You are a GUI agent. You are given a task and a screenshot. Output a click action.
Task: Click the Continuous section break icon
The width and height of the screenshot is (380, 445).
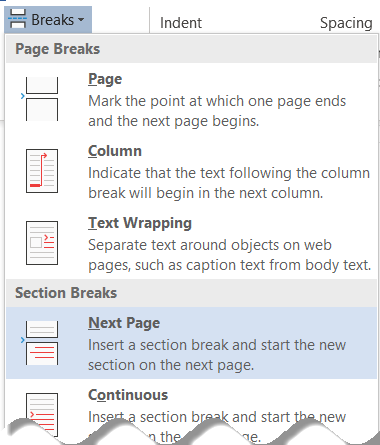click(42, 415)
